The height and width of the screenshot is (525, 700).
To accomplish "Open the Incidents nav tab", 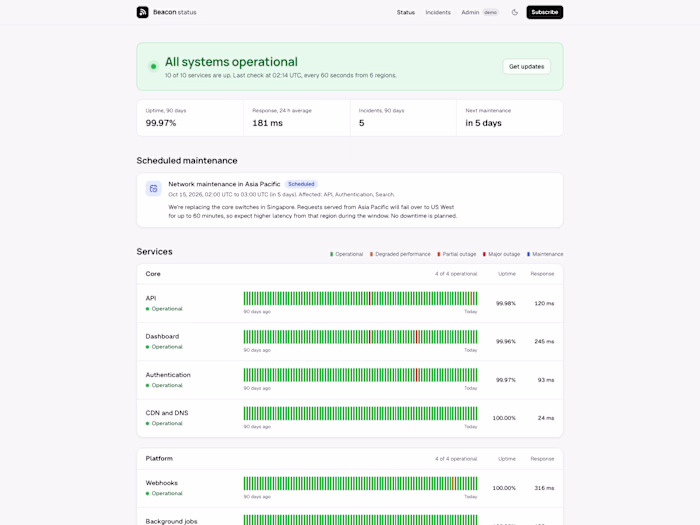I will [438, 12].
